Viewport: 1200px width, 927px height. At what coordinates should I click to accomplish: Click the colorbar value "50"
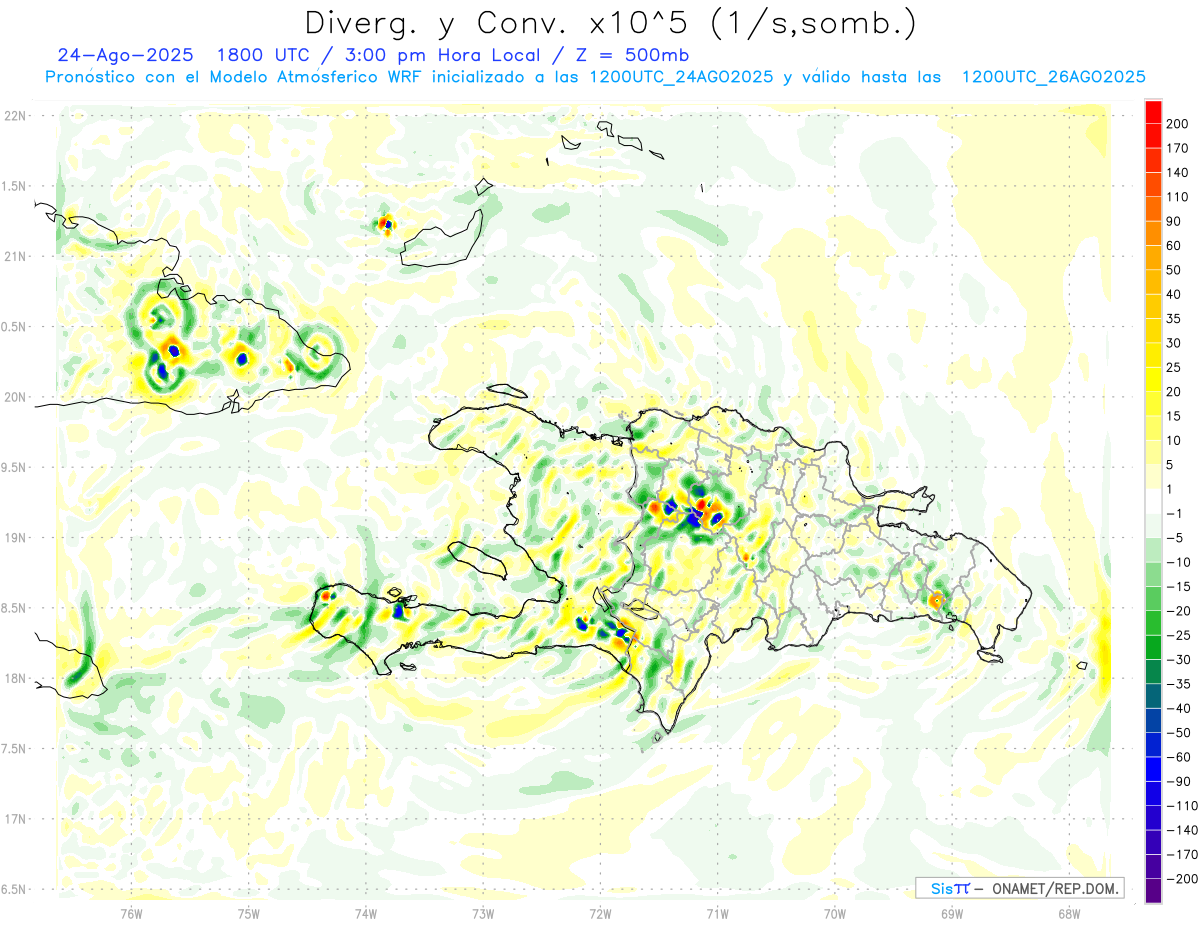tap(1175, 270)
